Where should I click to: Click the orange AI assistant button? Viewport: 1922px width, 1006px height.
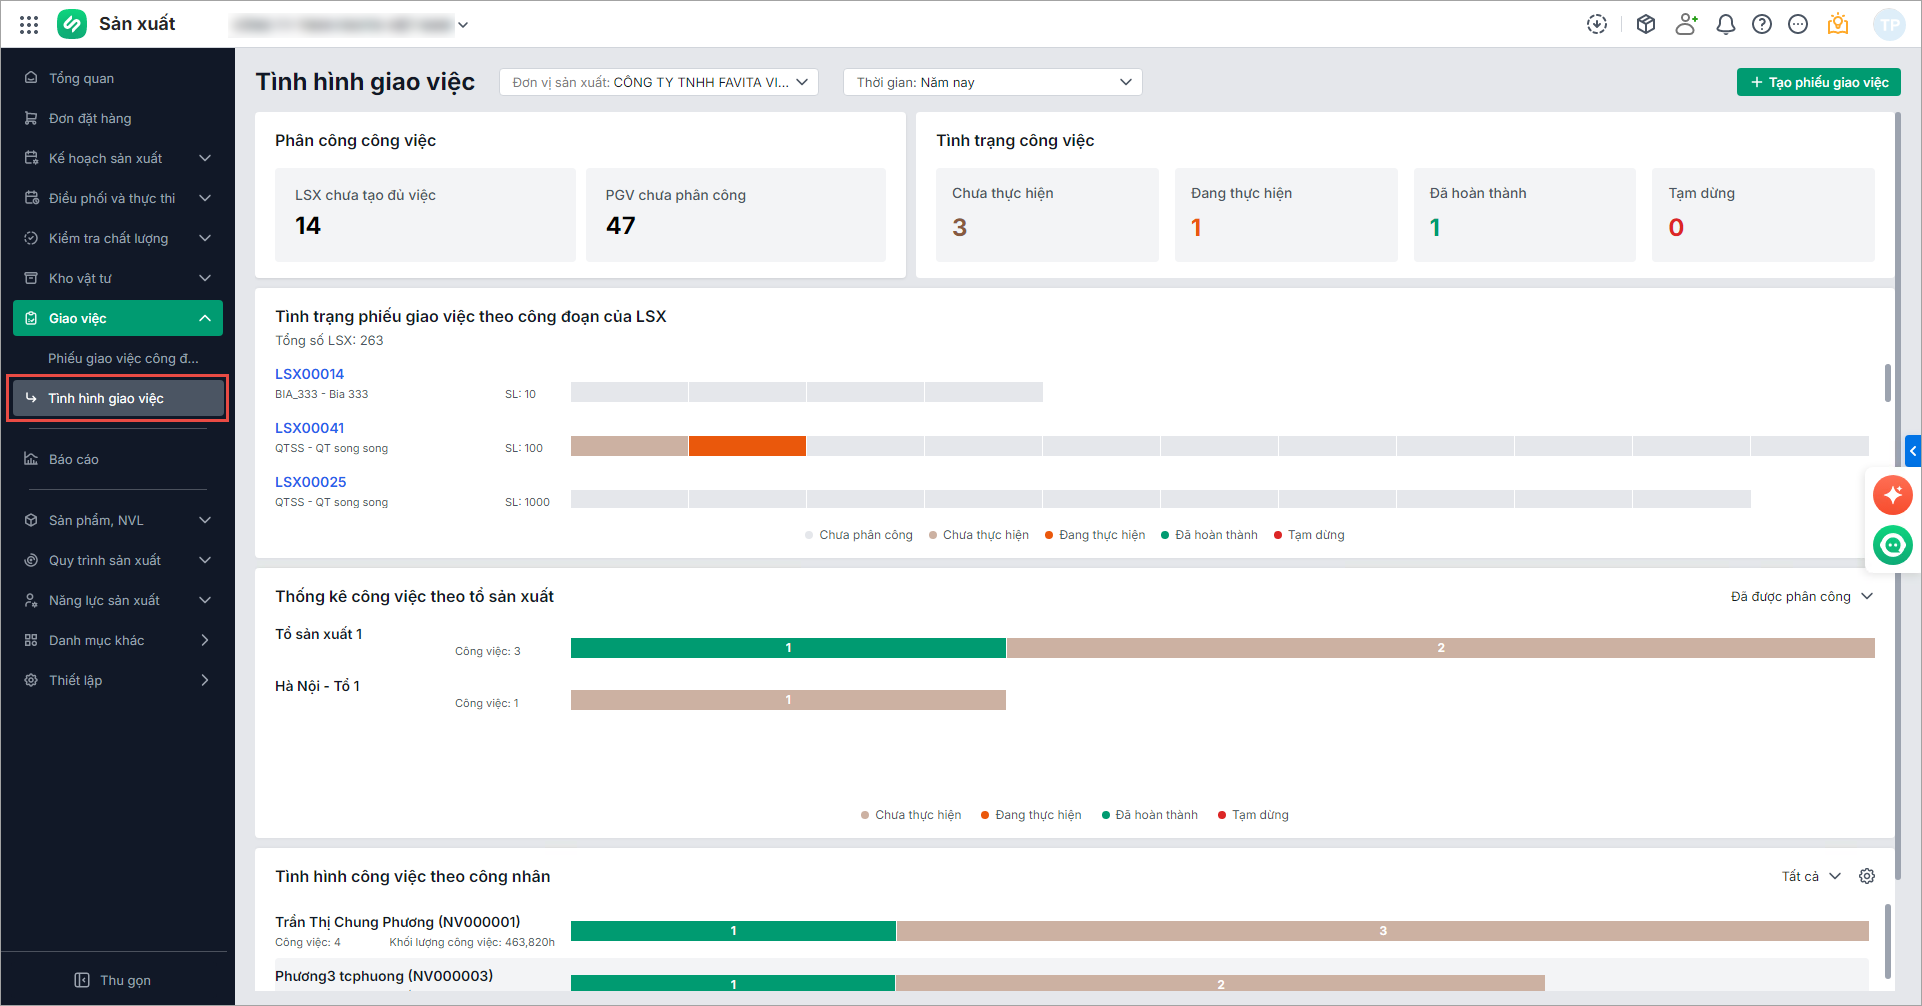click(x=1892, y=494)
